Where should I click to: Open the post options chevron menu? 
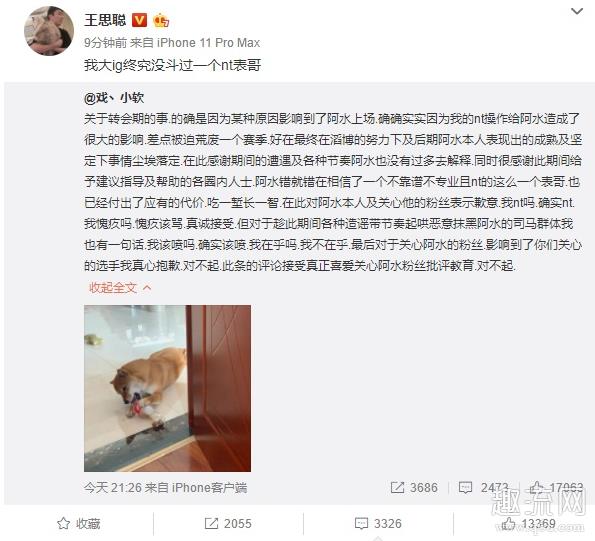coord(577,11)
